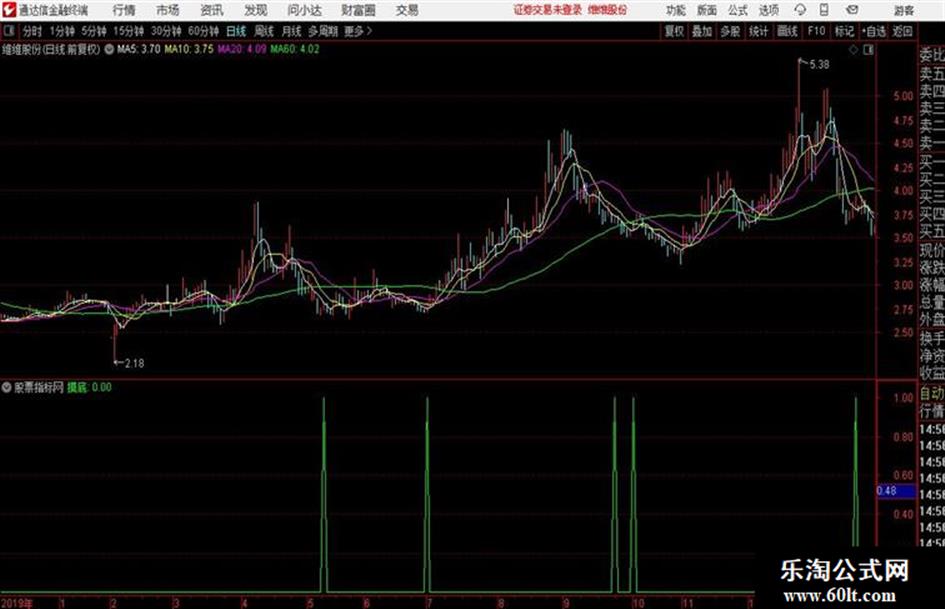This screenshot has width=945, height=609.
Task: Open the 市场 menu
Action: click(x=168, y=10)
